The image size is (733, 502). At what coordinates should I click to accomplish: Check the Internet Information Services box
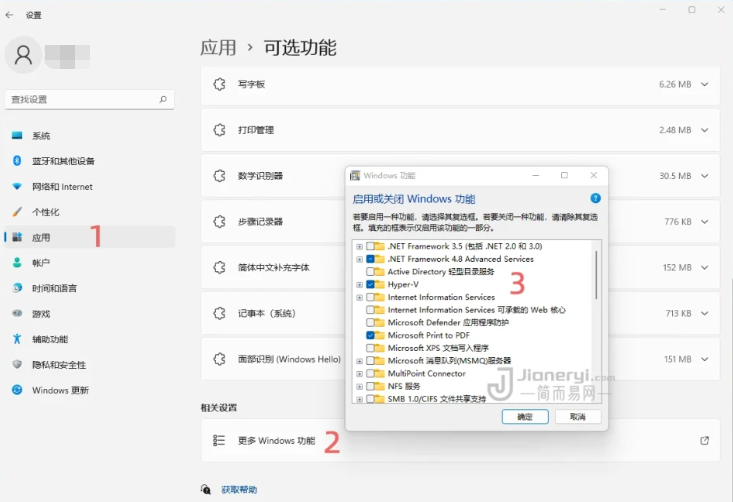370,297
